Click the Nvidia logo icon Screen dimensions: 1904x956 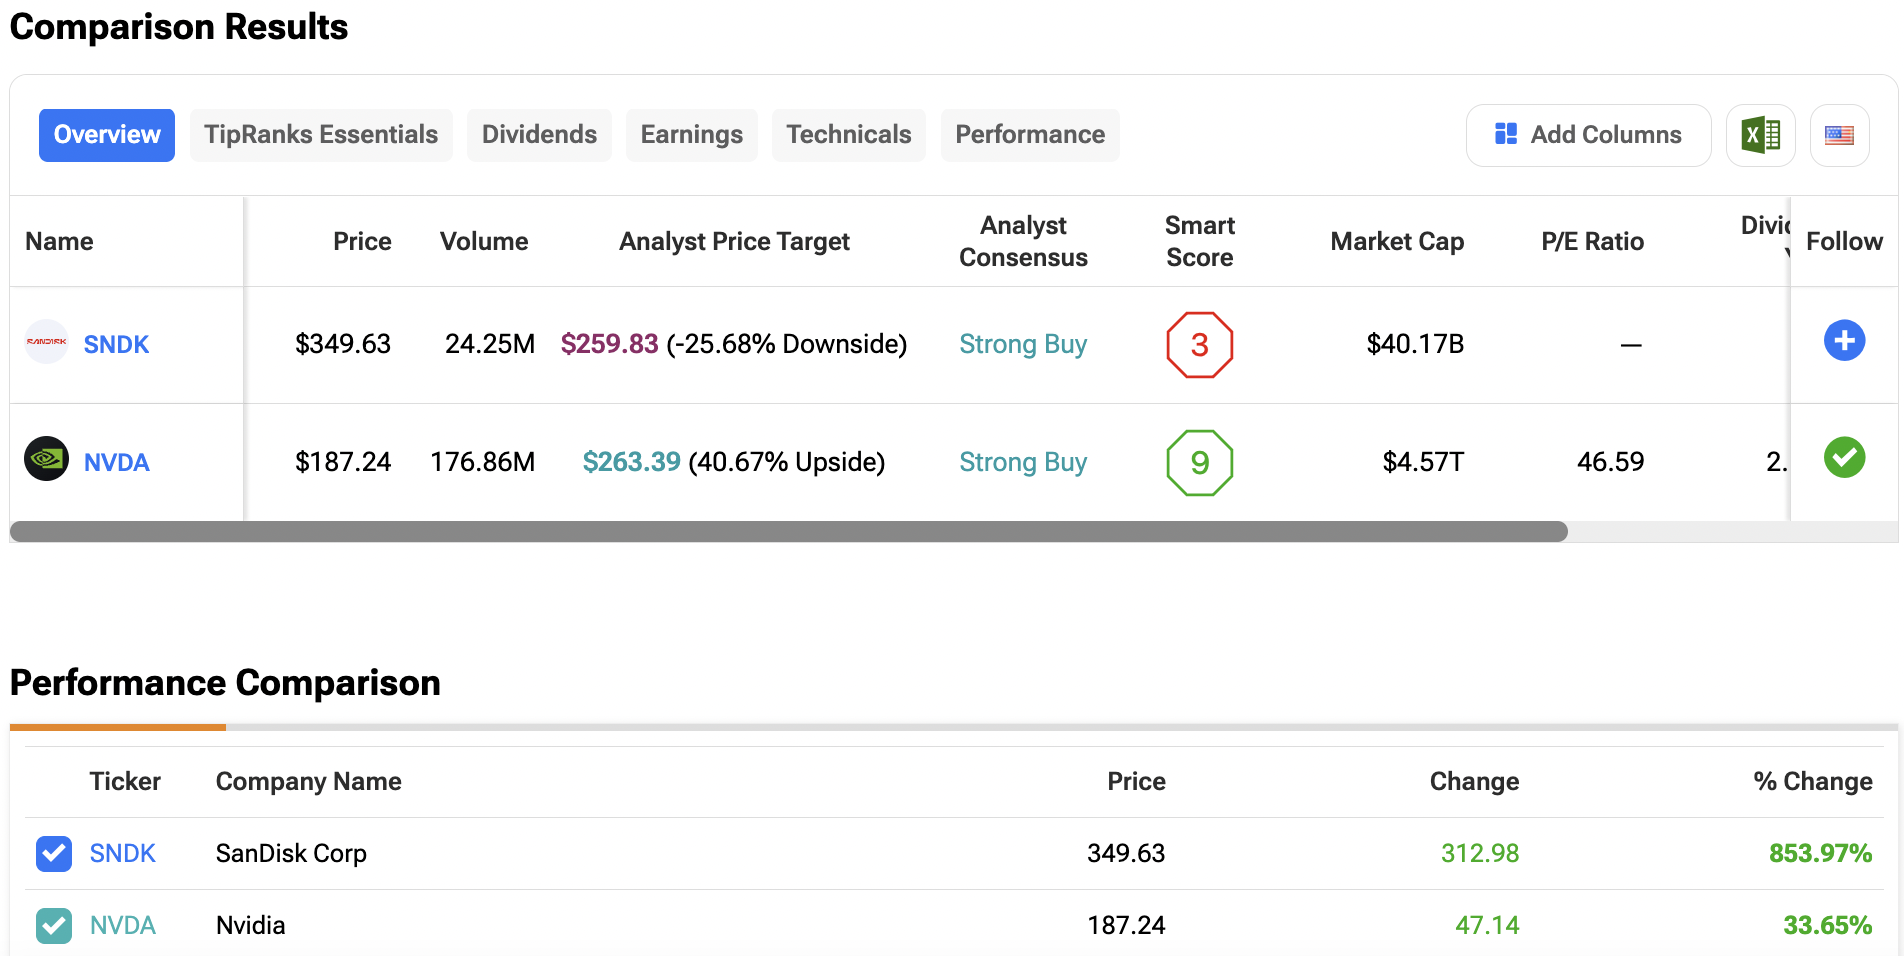[46, 459]
